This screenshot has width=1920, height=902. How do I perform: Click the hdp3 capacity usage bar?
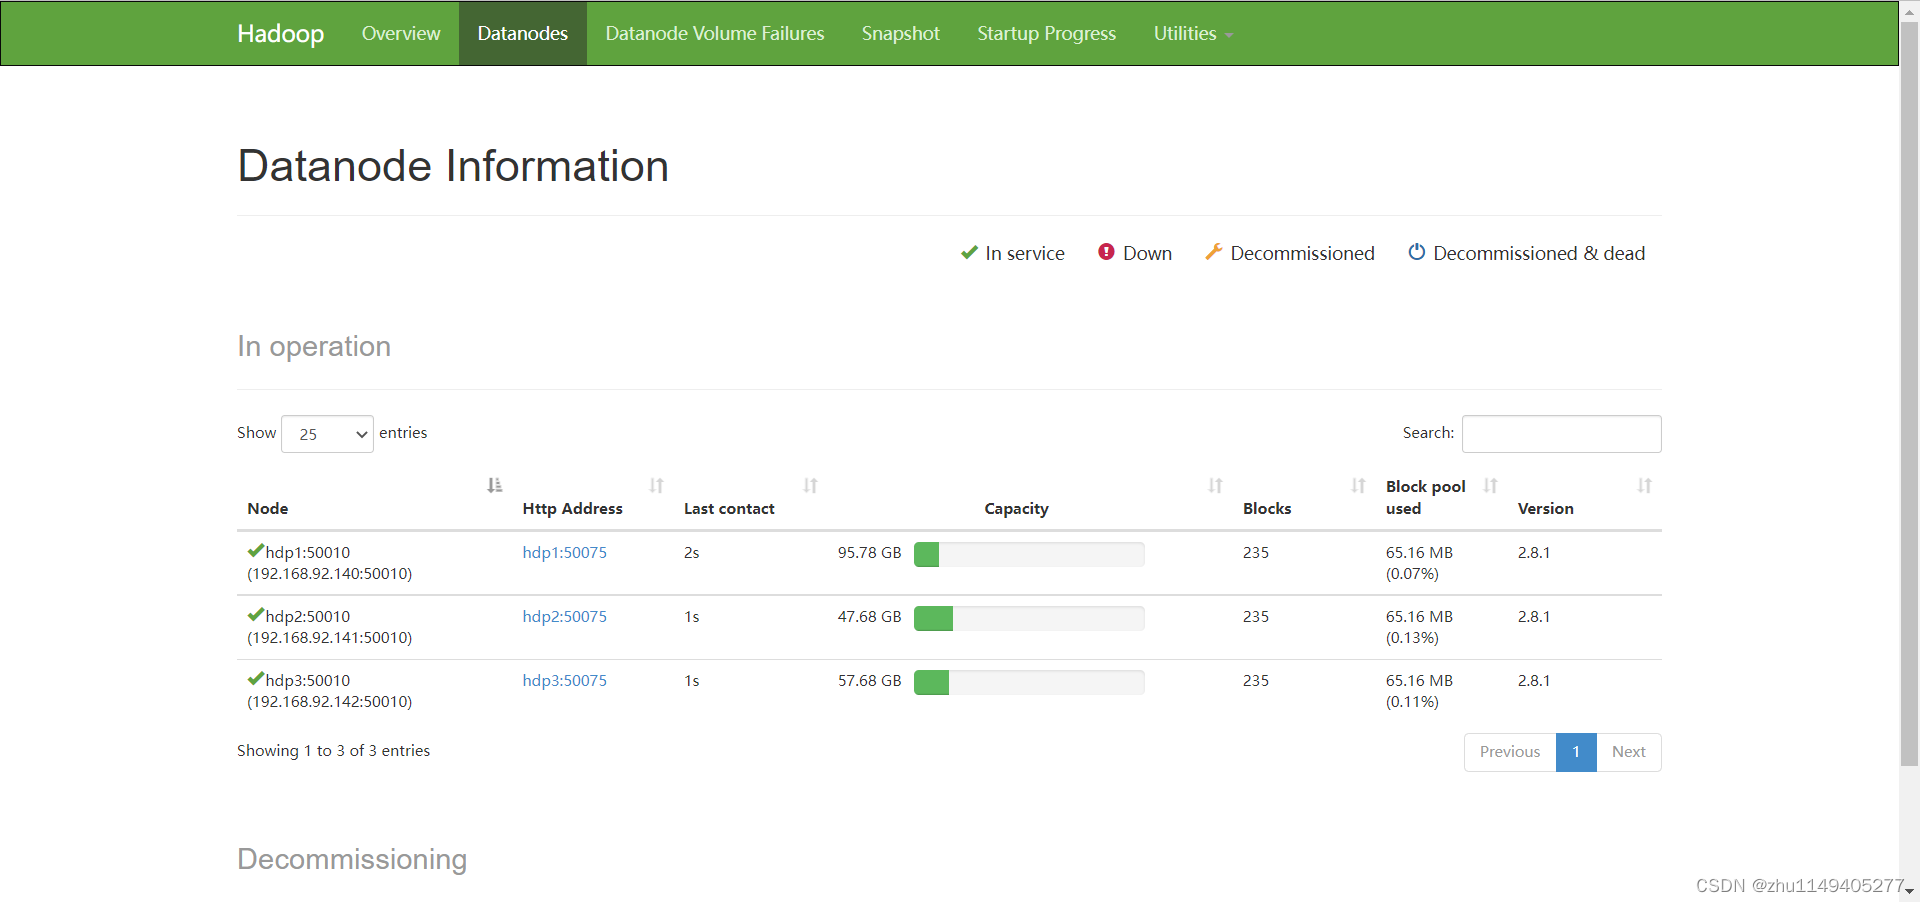(1029, 682)
